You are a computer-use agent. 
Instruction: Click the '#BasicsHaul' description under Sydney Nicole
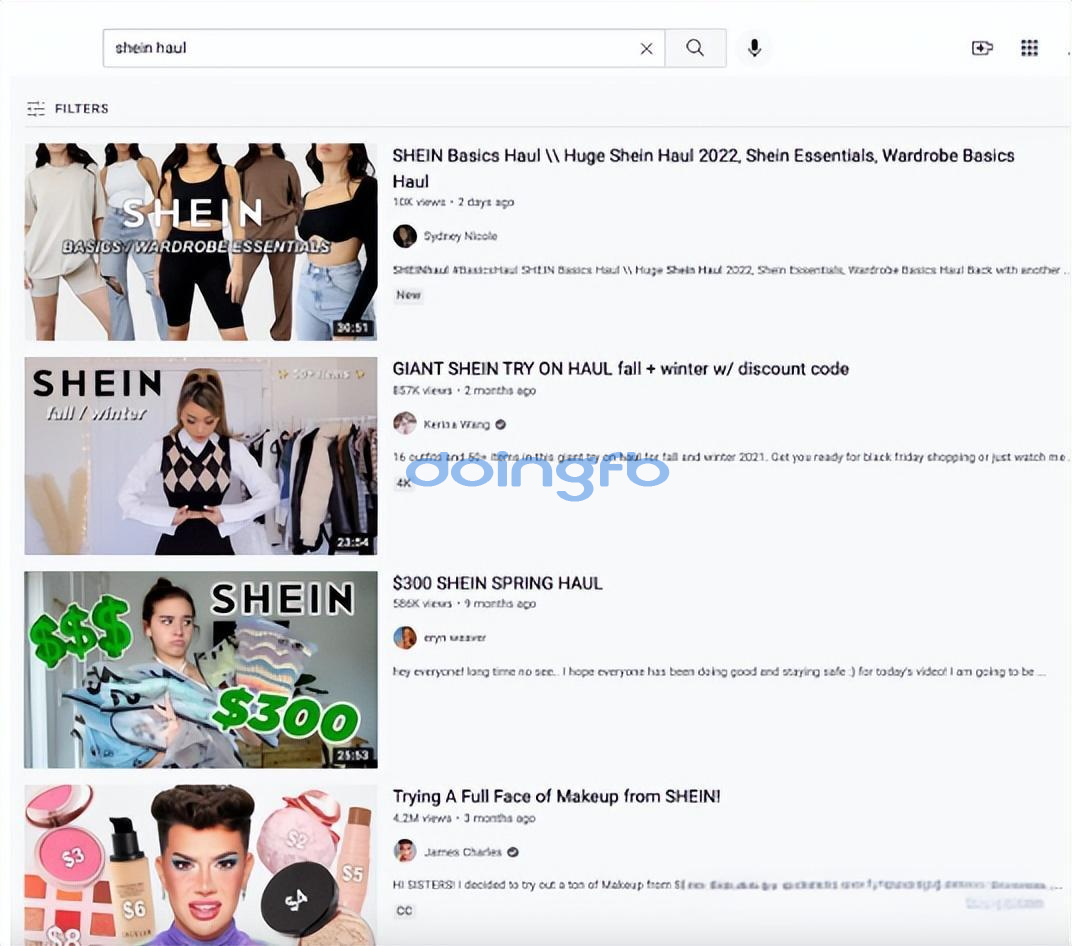[729, 270]
